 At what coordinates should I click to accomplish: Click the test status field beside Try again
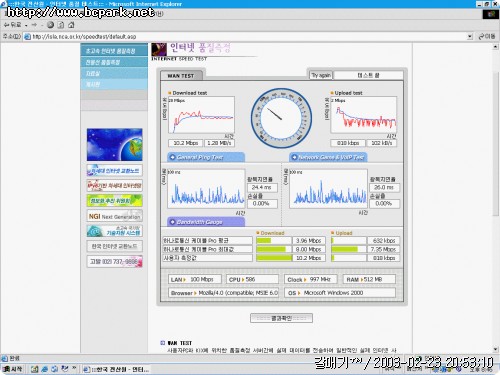(368, 75)
